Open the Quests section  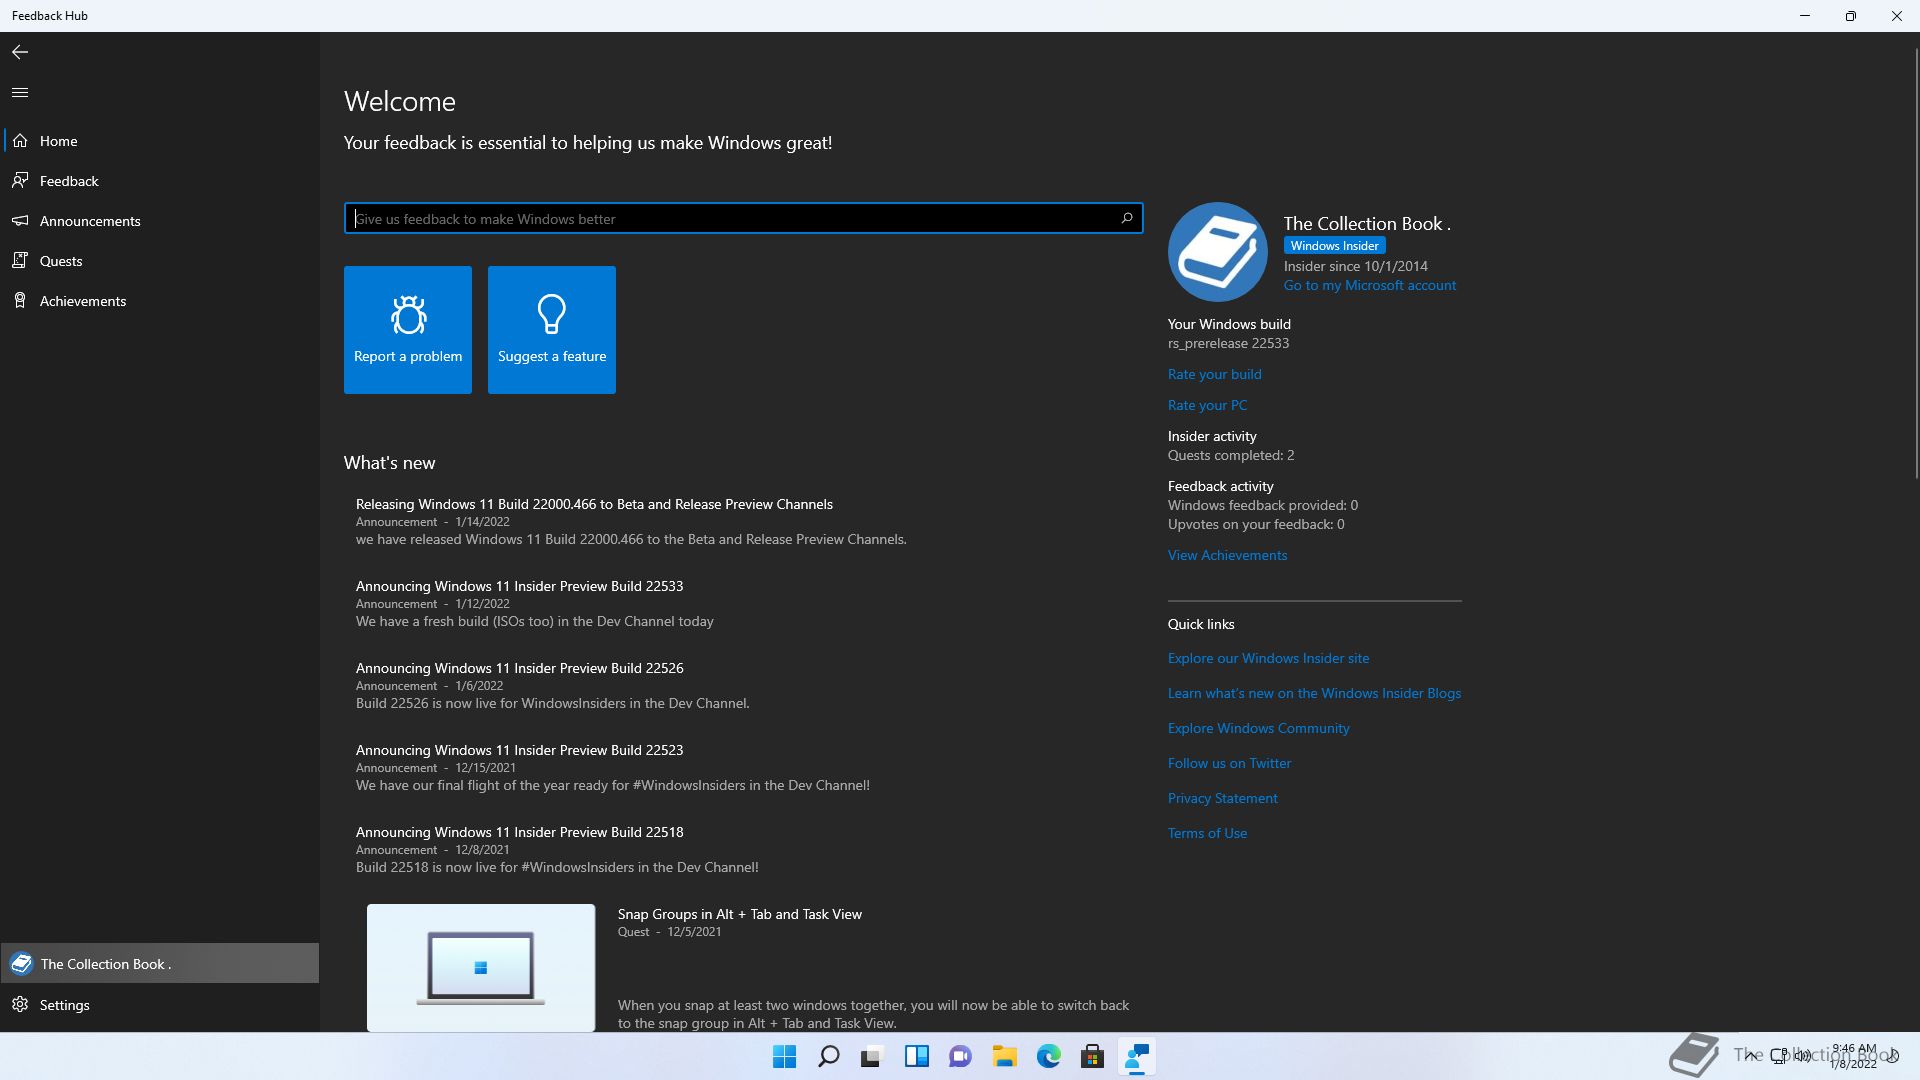pos(160,261)
